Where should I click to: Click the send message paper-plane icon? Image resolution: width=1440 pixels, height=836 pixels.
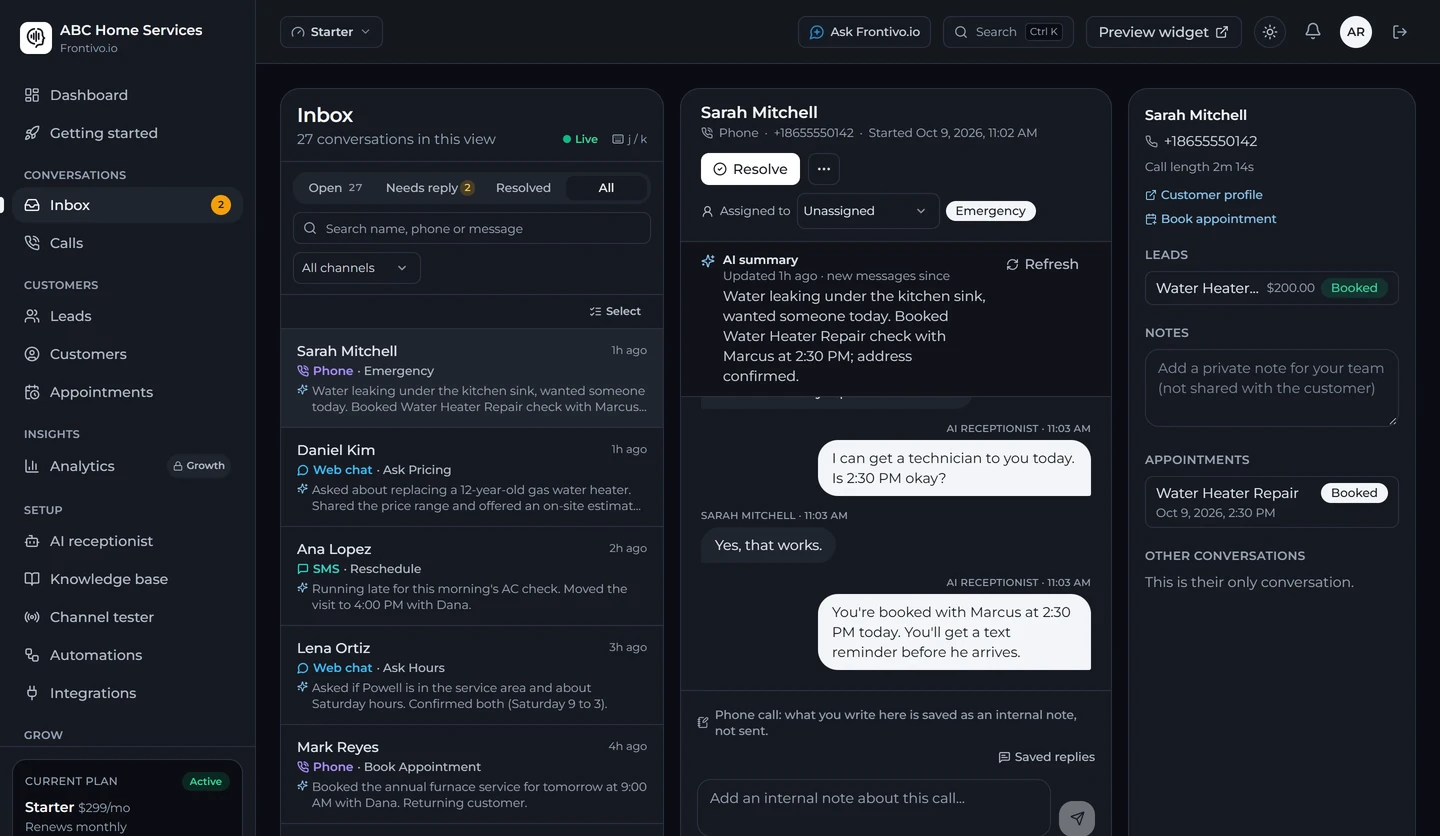click(1077, 818)
